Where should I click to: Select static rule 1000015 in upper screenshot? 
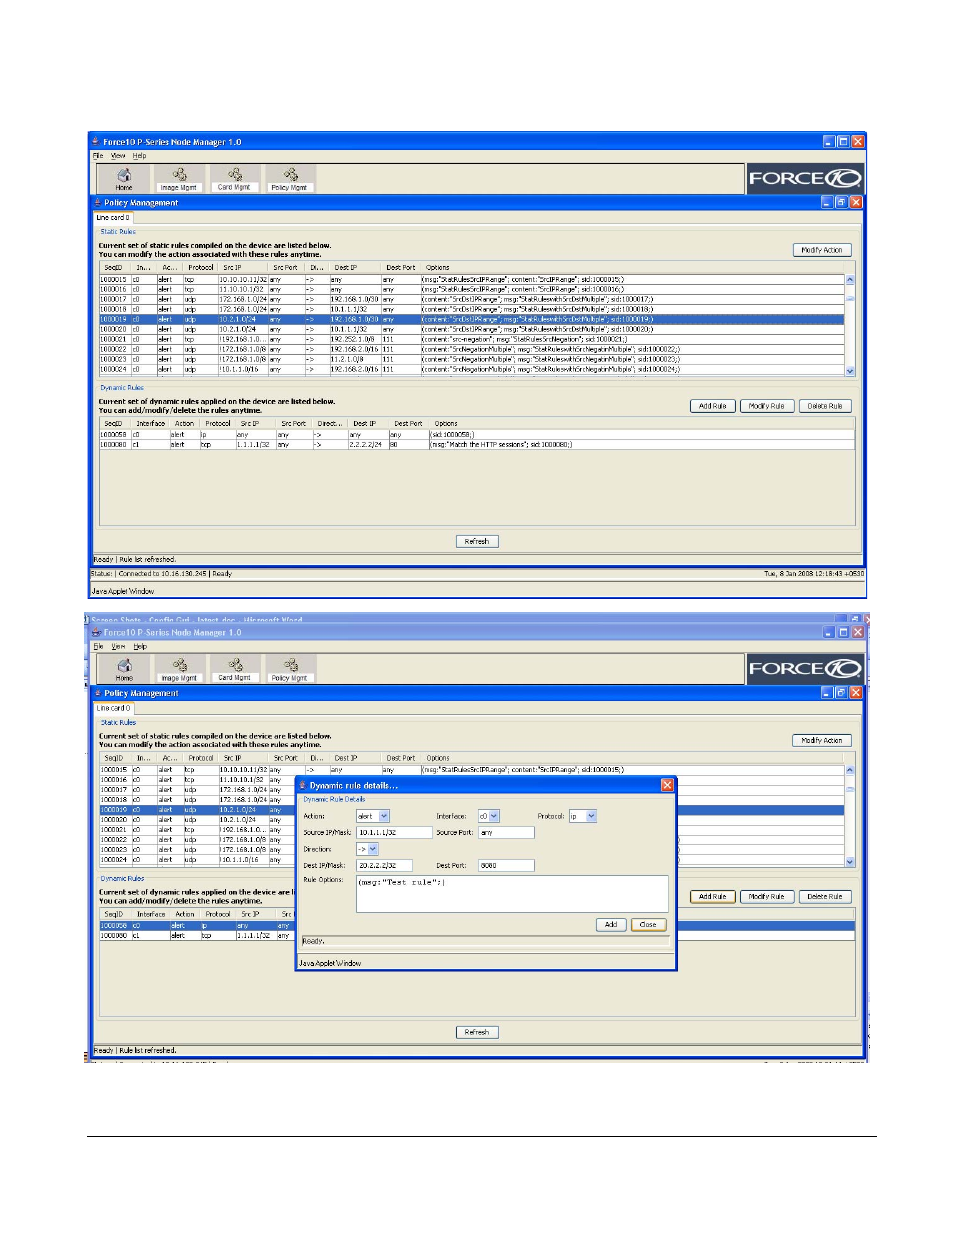pos(471,279)
